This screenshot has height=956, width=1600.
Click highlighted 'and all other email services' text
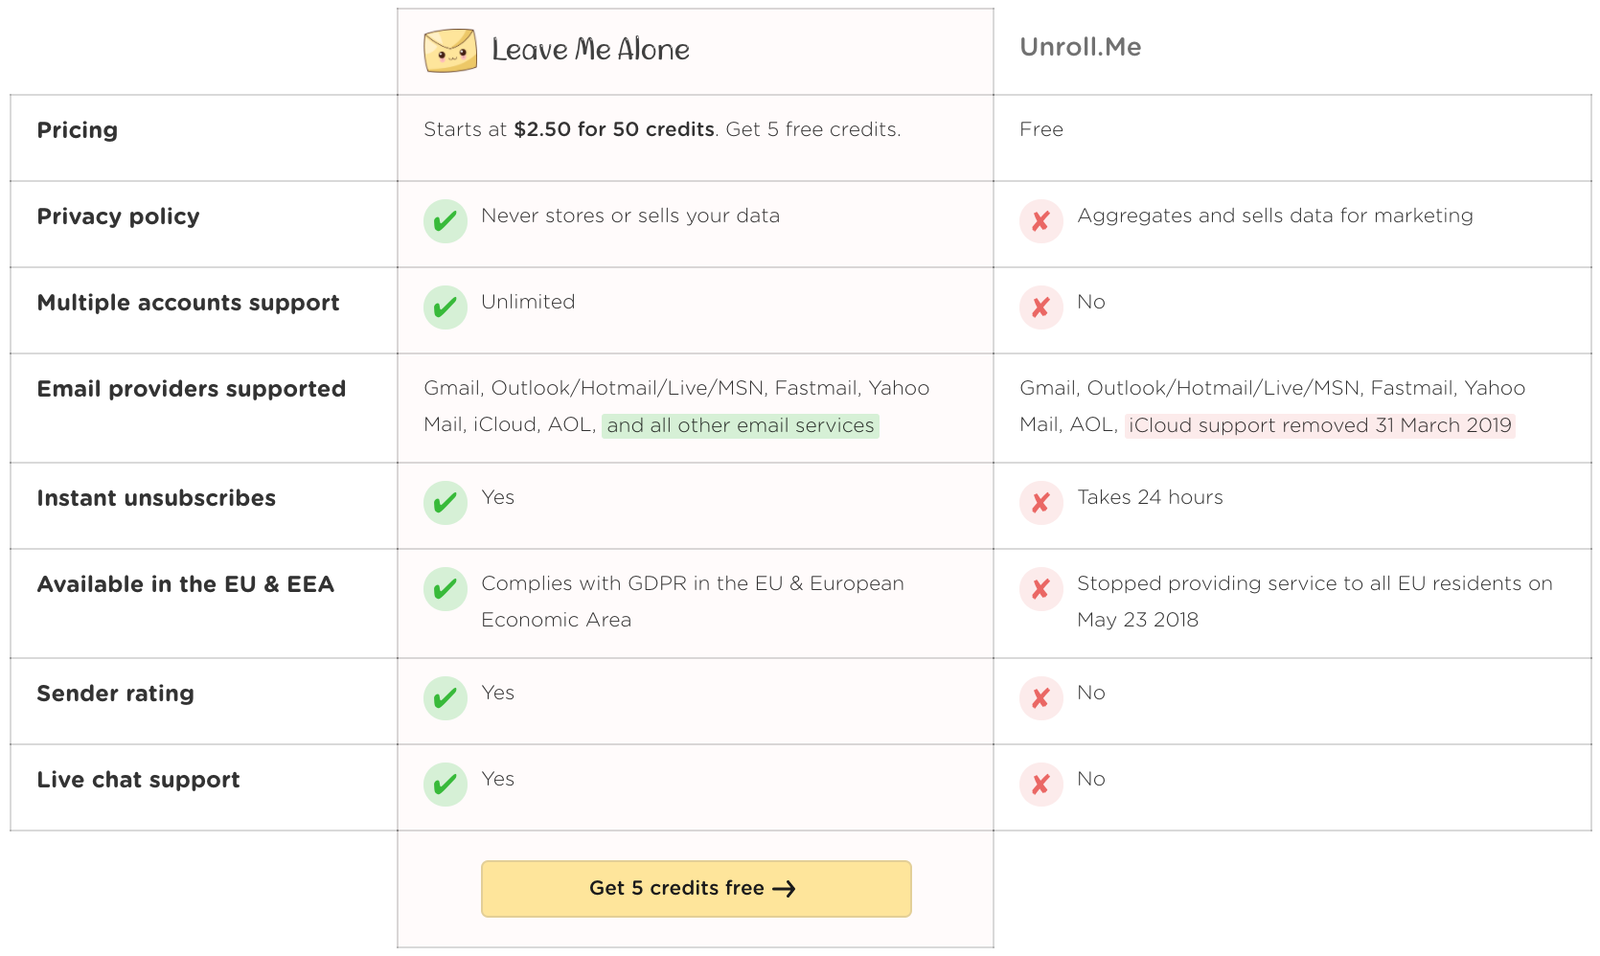(740, 425)
